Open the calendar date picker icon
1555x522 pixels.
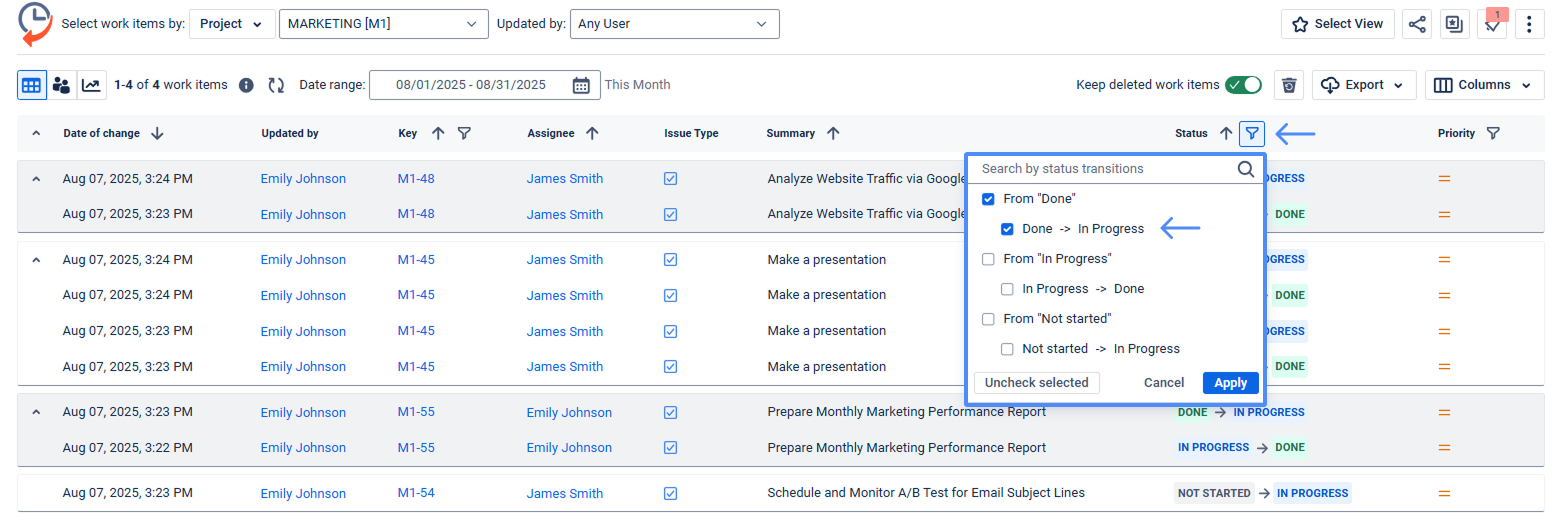click(581, 85)
